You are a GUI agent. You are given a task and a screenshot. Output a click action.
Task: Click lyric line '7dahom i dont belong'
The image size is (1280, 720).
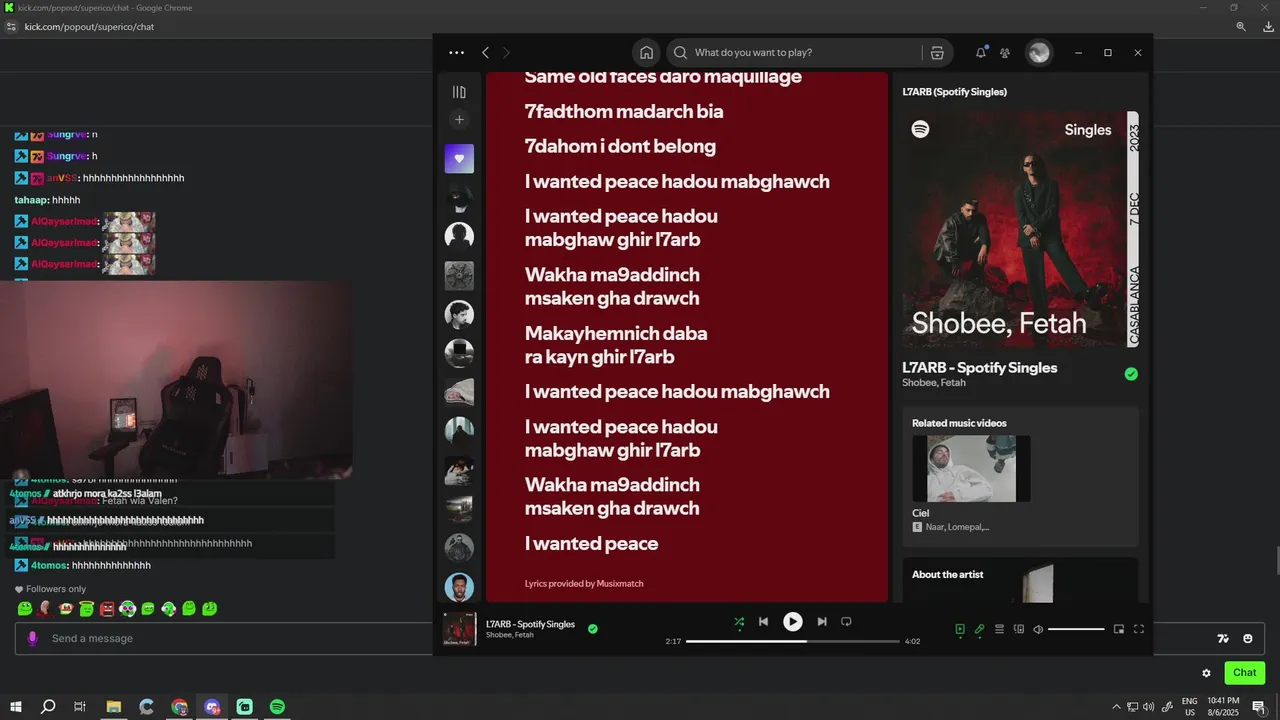pos(620,146)
